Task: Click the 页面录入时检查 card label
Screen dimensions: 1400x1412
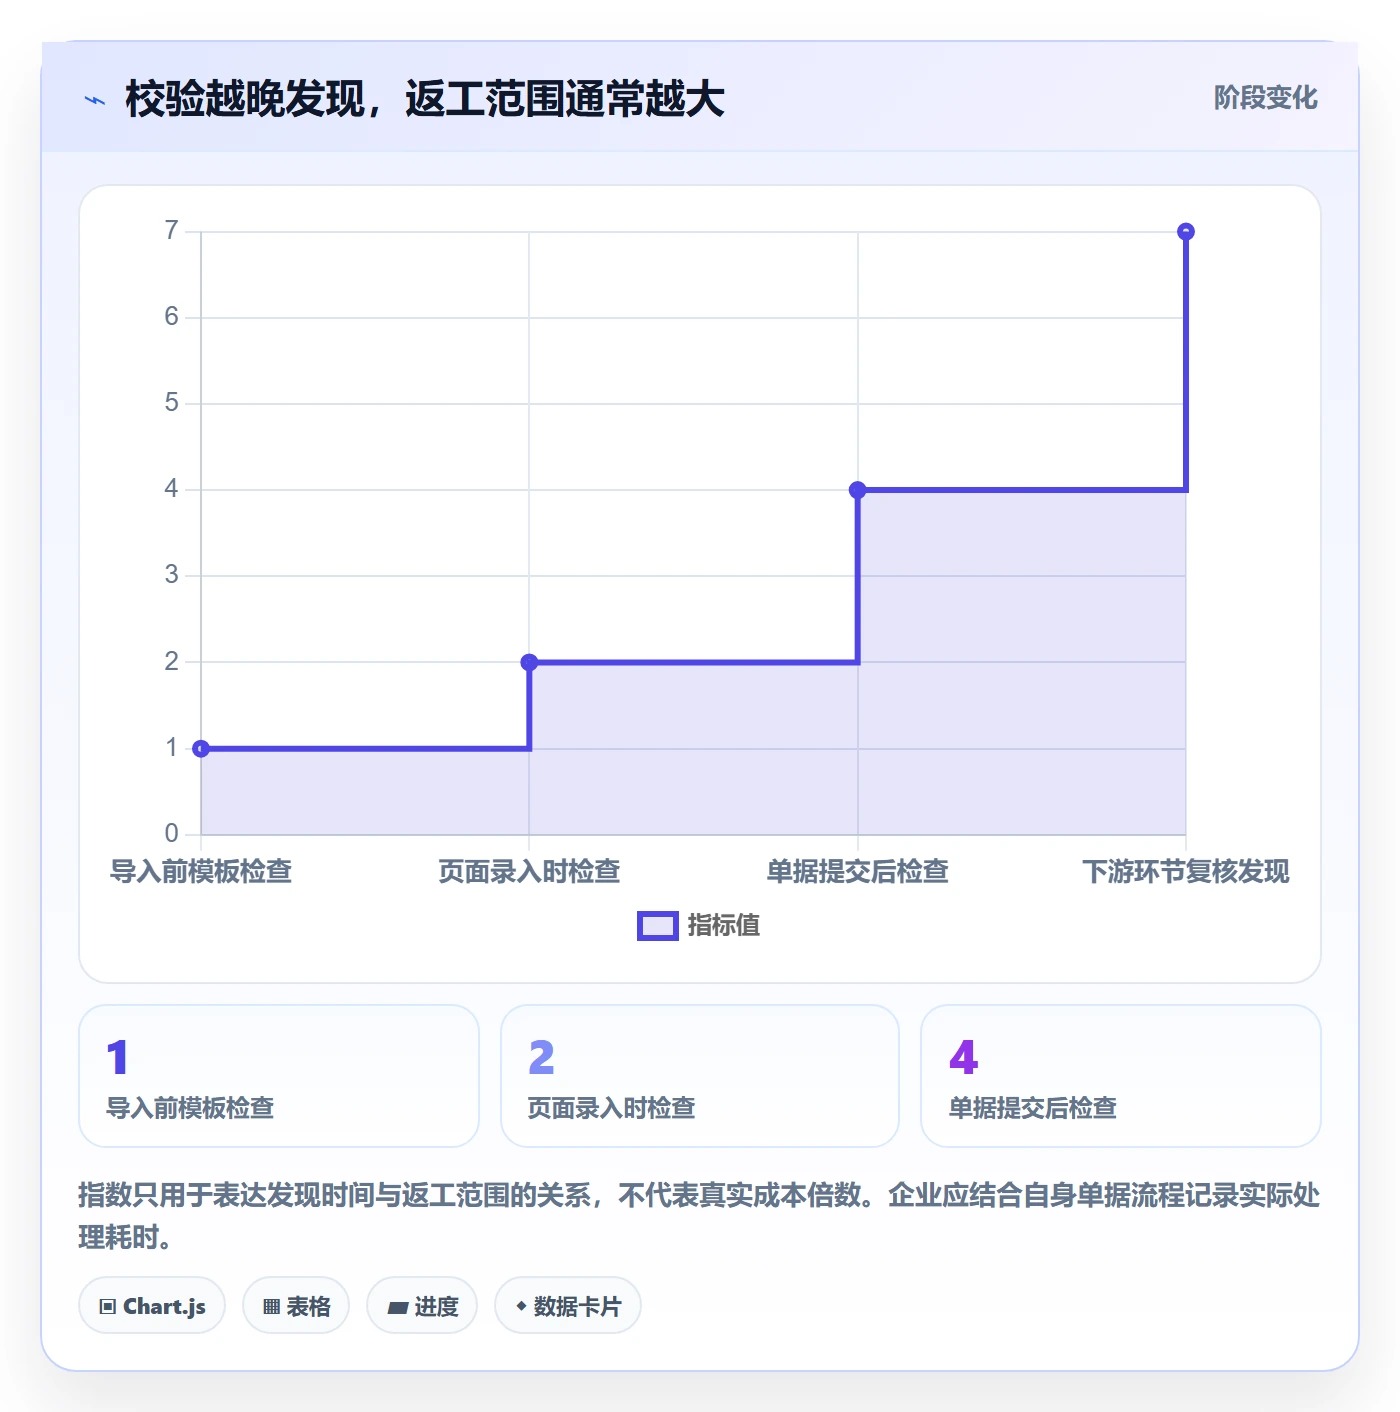Action: [611, 1108]
